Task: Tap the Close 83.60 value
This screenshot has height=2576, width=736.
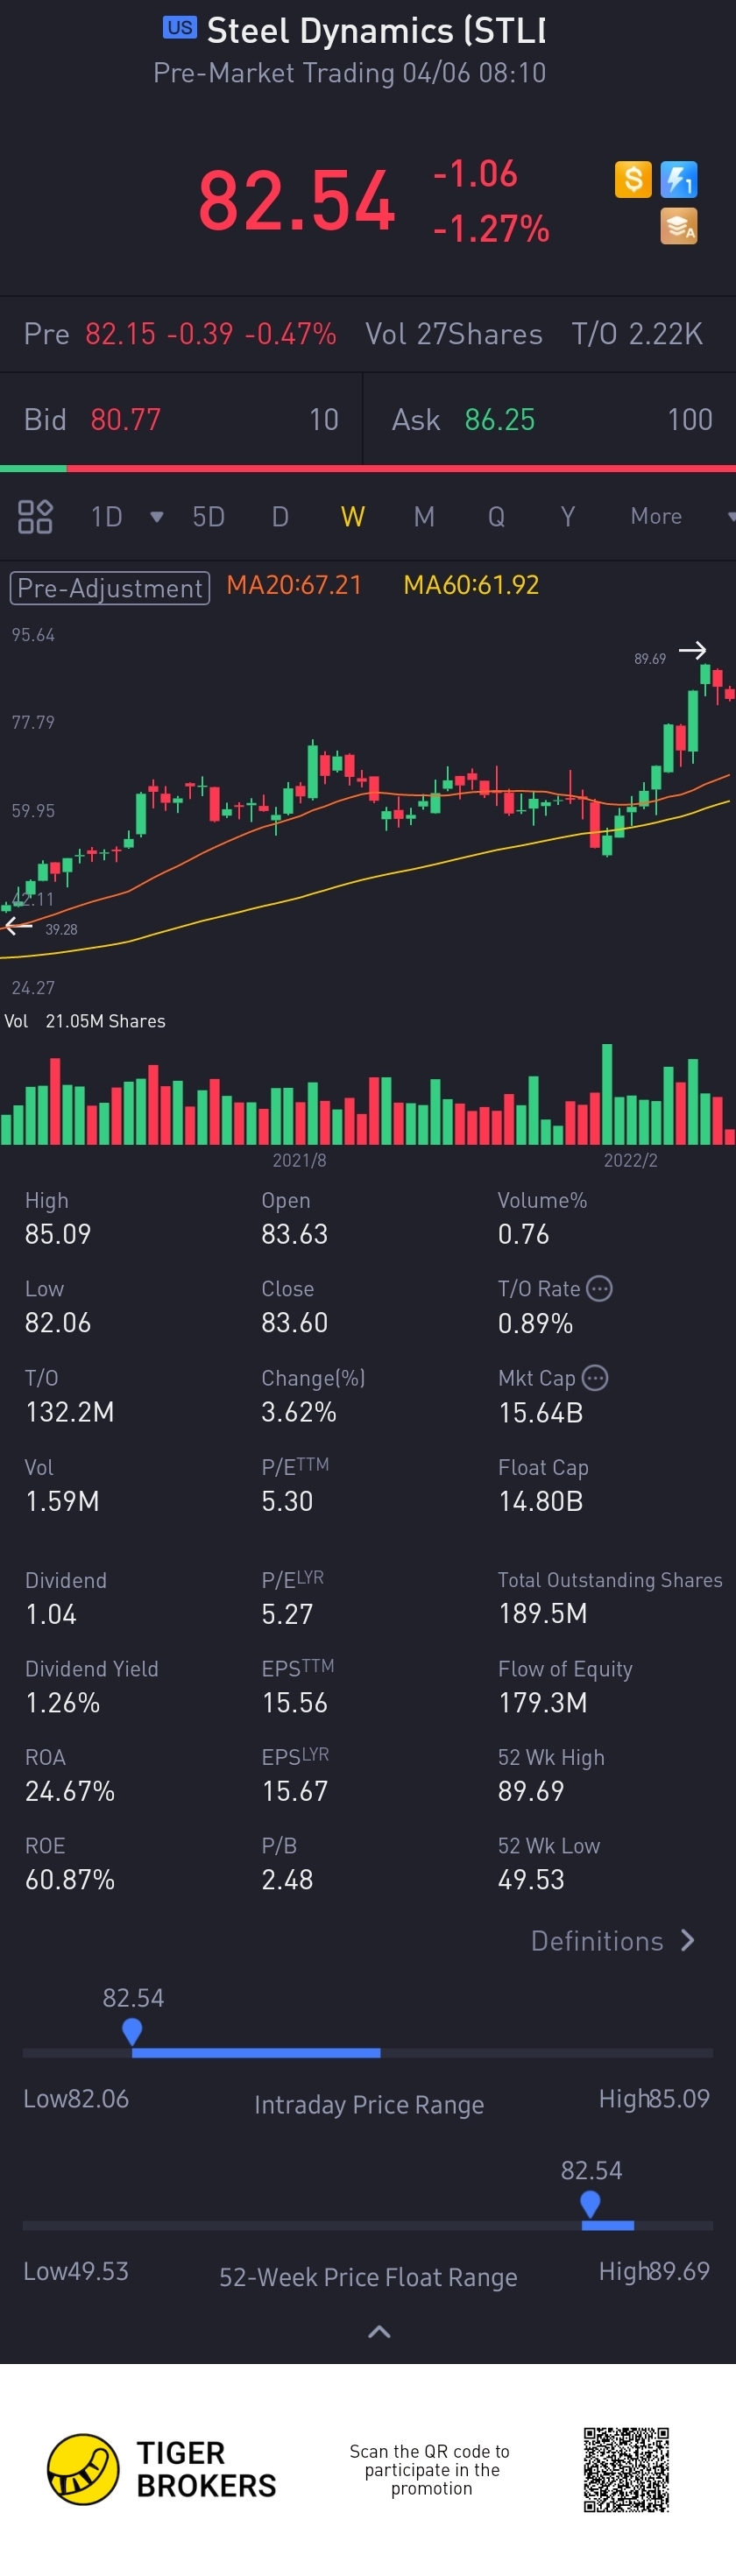Action: pos(294,1323)
